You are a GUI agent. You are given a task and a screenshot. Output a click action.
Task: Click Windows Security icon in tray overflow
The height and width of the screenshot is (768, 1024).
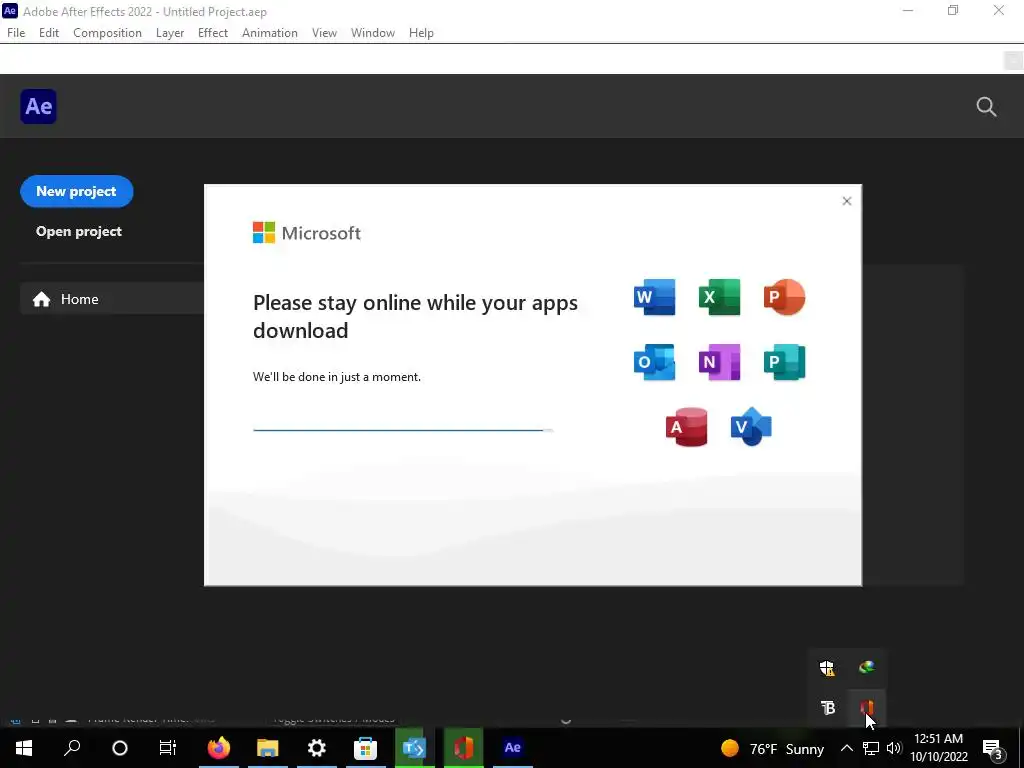pos(827,667)
